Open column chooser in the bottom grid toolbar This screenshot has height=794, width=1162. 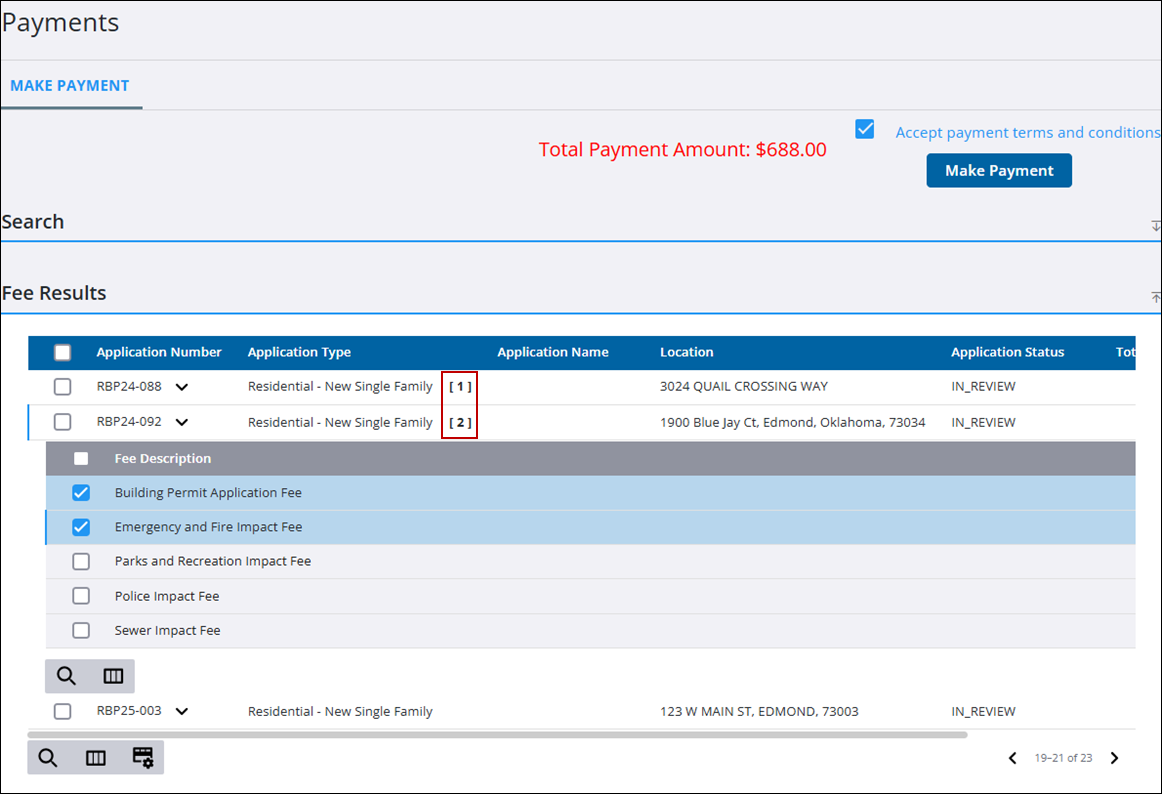(95, 758)
